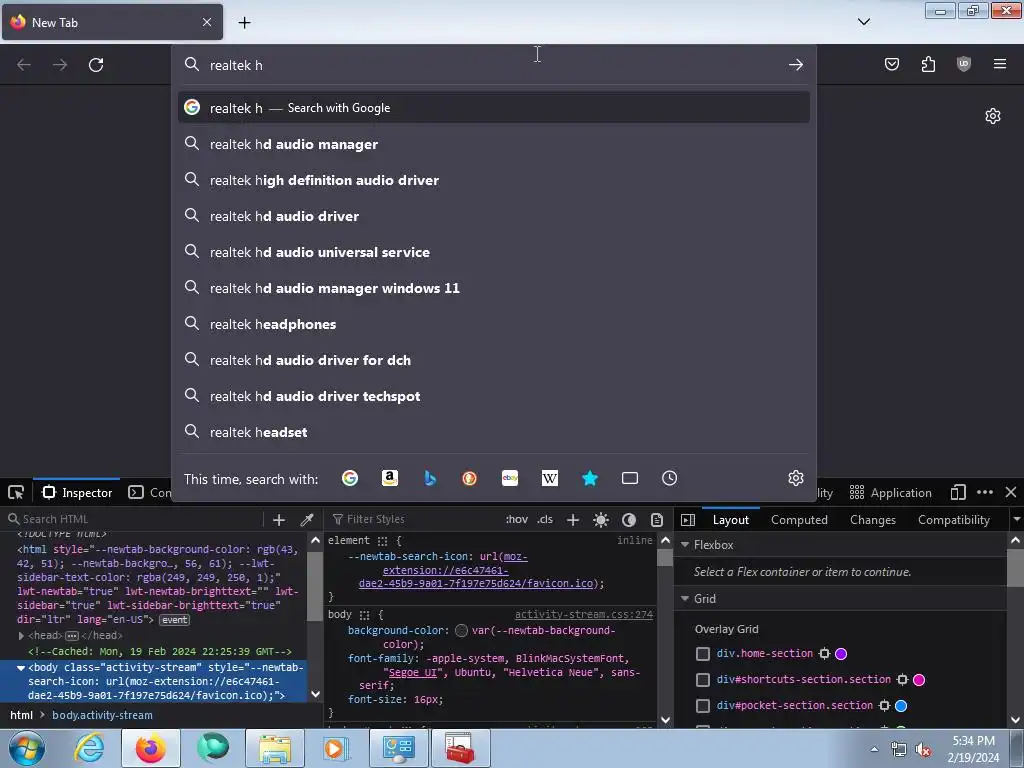Click the event badge on html node
The image size is (1024, 768).
[174, 620]
